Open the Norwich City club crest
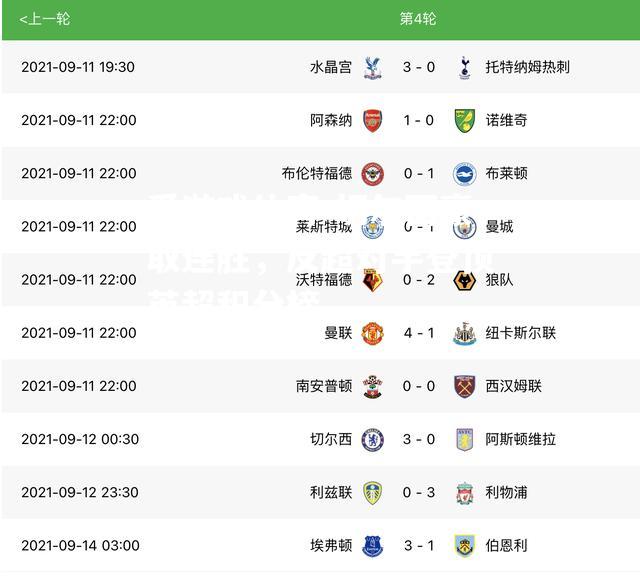Image resolution: width=640 pixels, height=576 pixels. tap(464, 120)
